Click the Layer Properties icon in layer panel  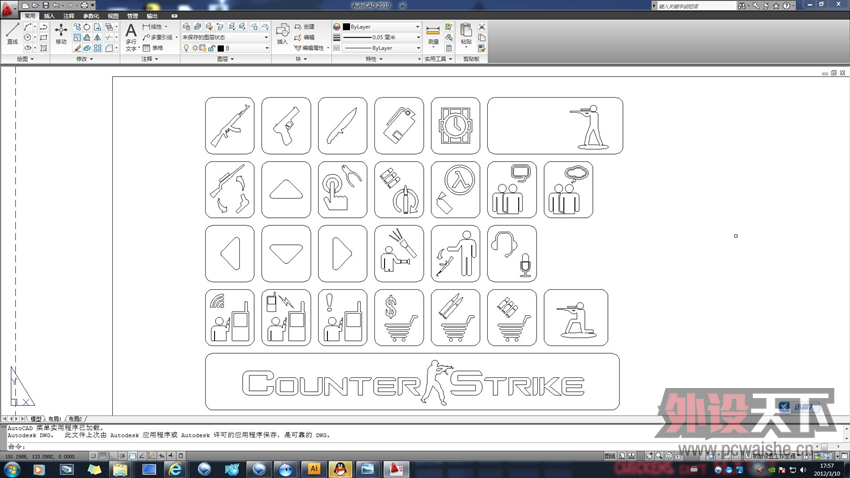[x=186, y=27]
